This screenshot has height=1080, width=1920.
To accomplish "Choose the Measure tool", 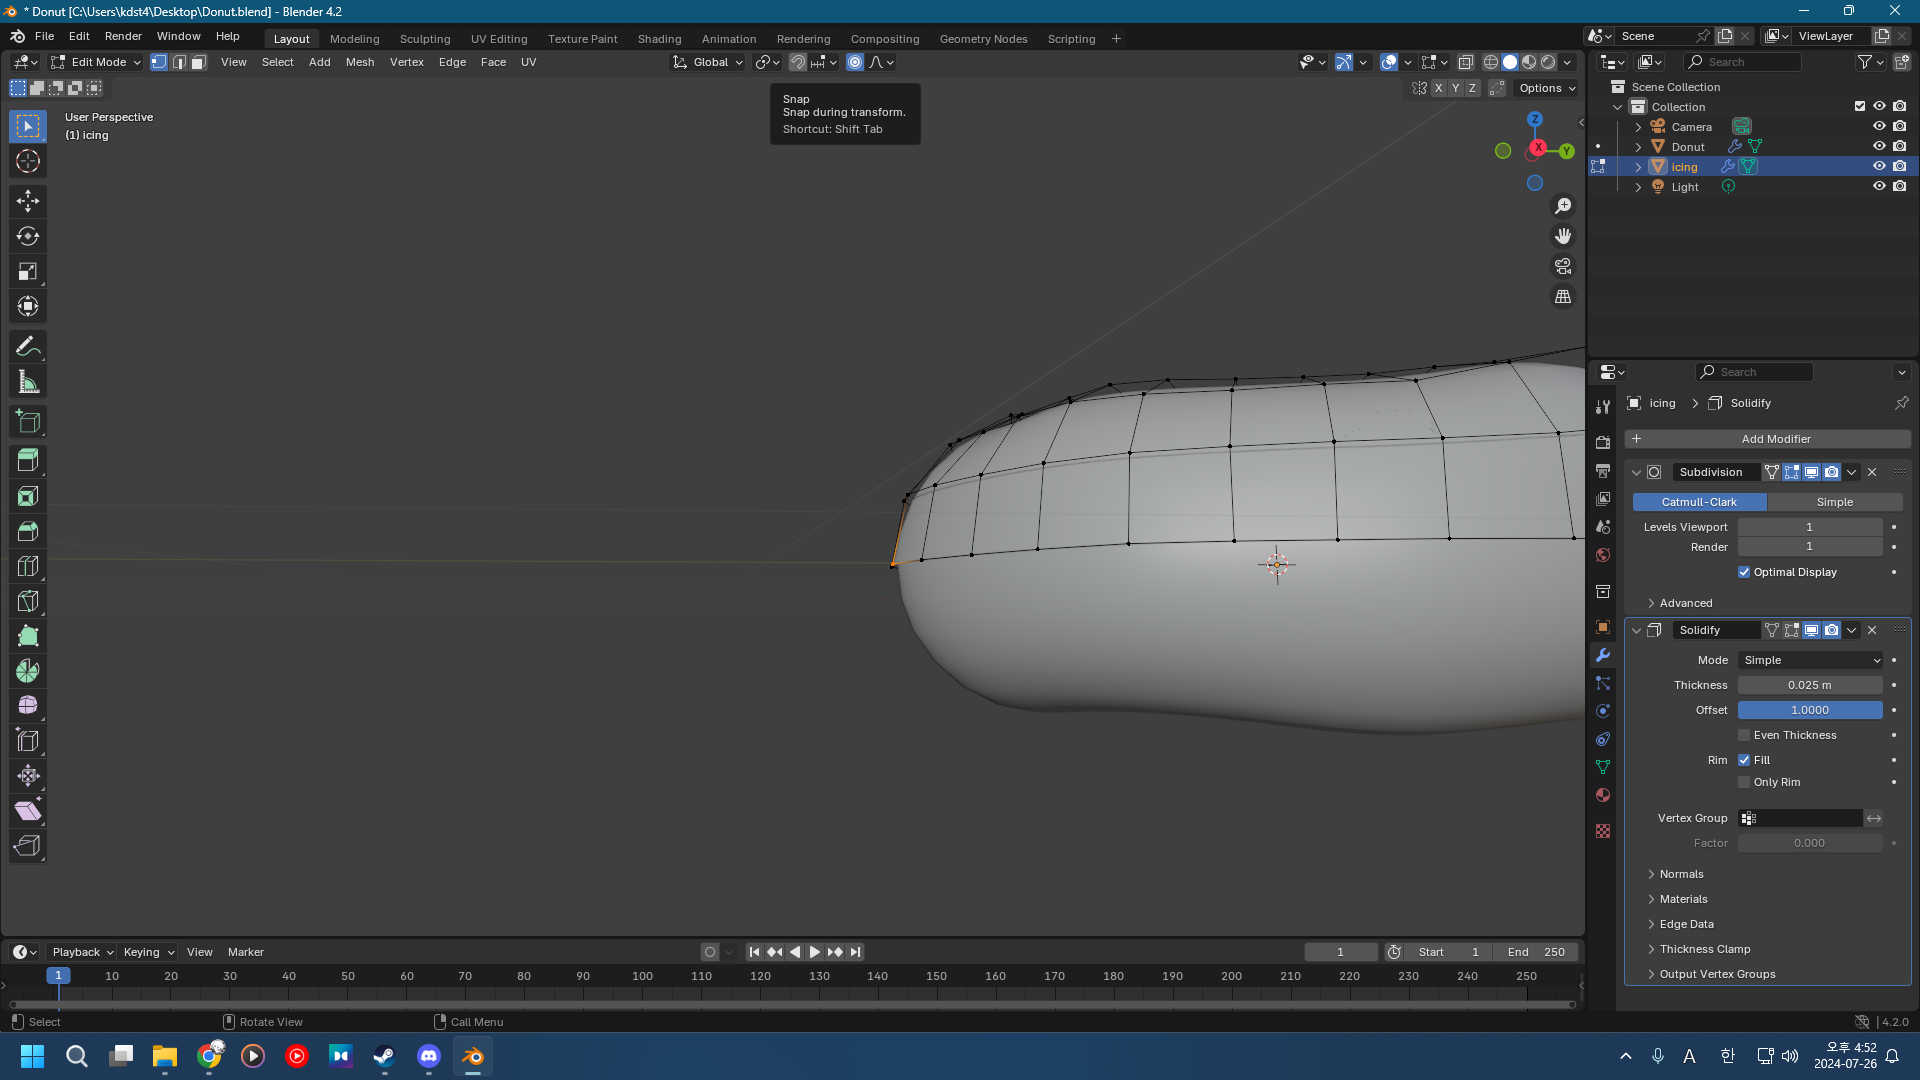I will coord(28,381).
